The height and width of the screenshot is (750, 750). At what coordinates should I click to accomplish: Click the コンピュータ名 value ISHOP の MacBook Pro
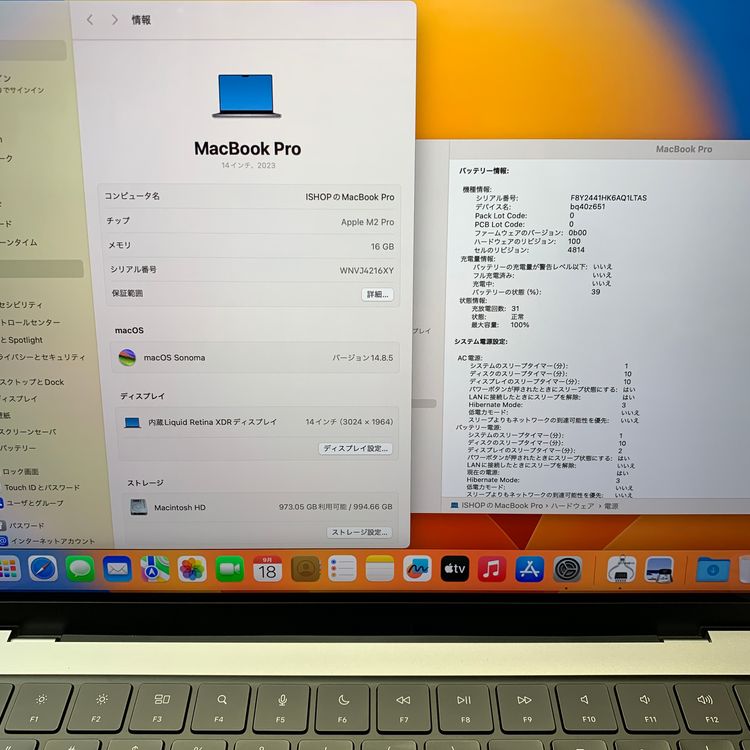350,197
